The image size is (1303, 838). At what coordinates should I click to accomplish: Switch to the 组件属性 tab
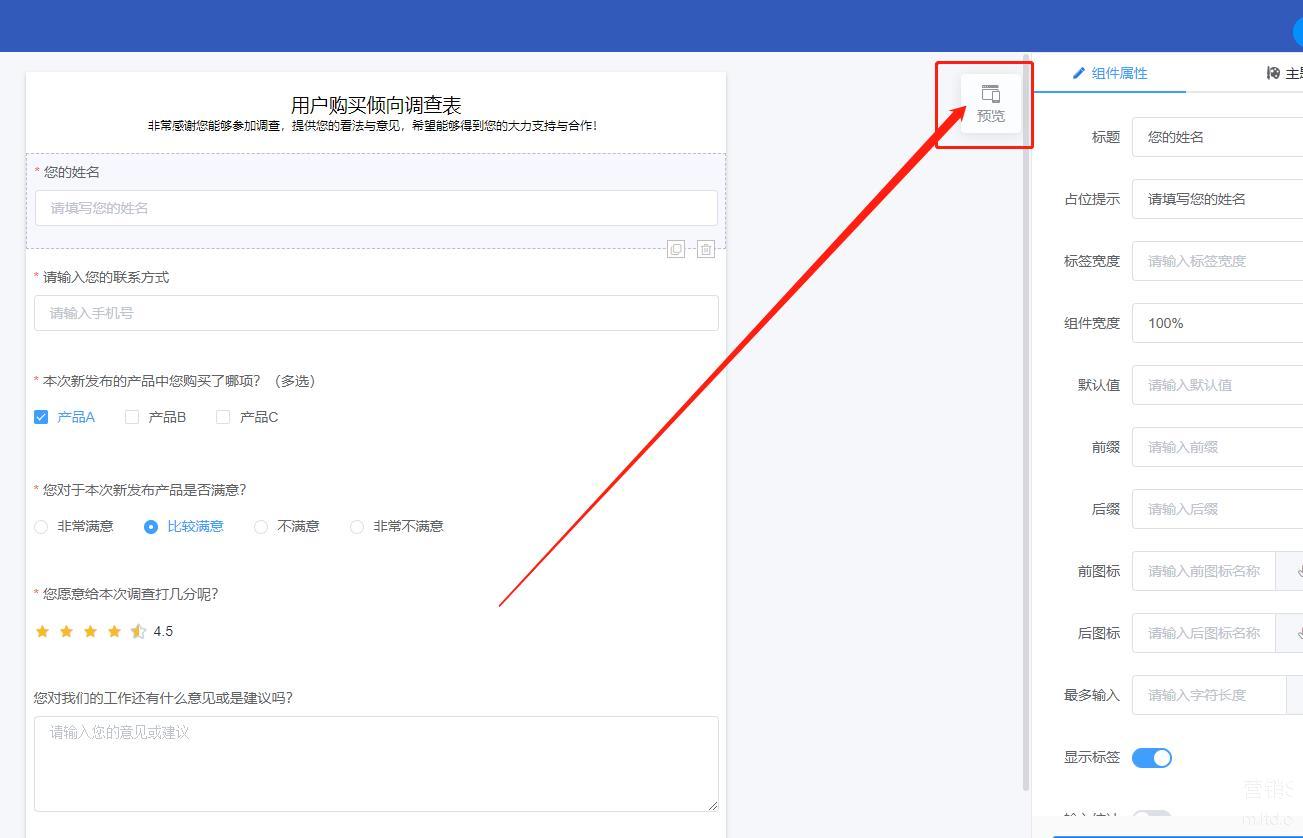pos(1110,73)
